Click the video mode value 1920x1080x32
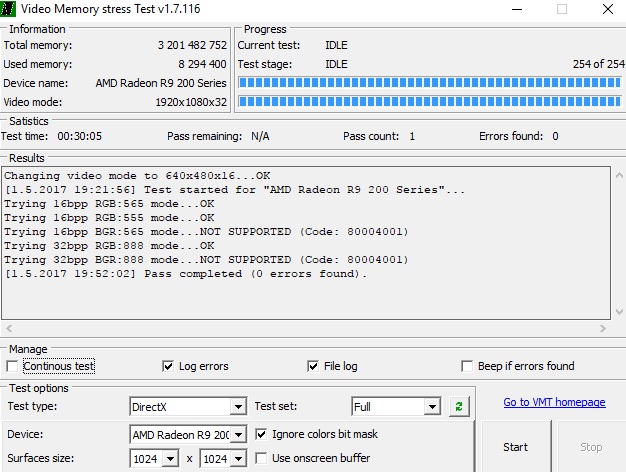626x472 pixels. 191,102
